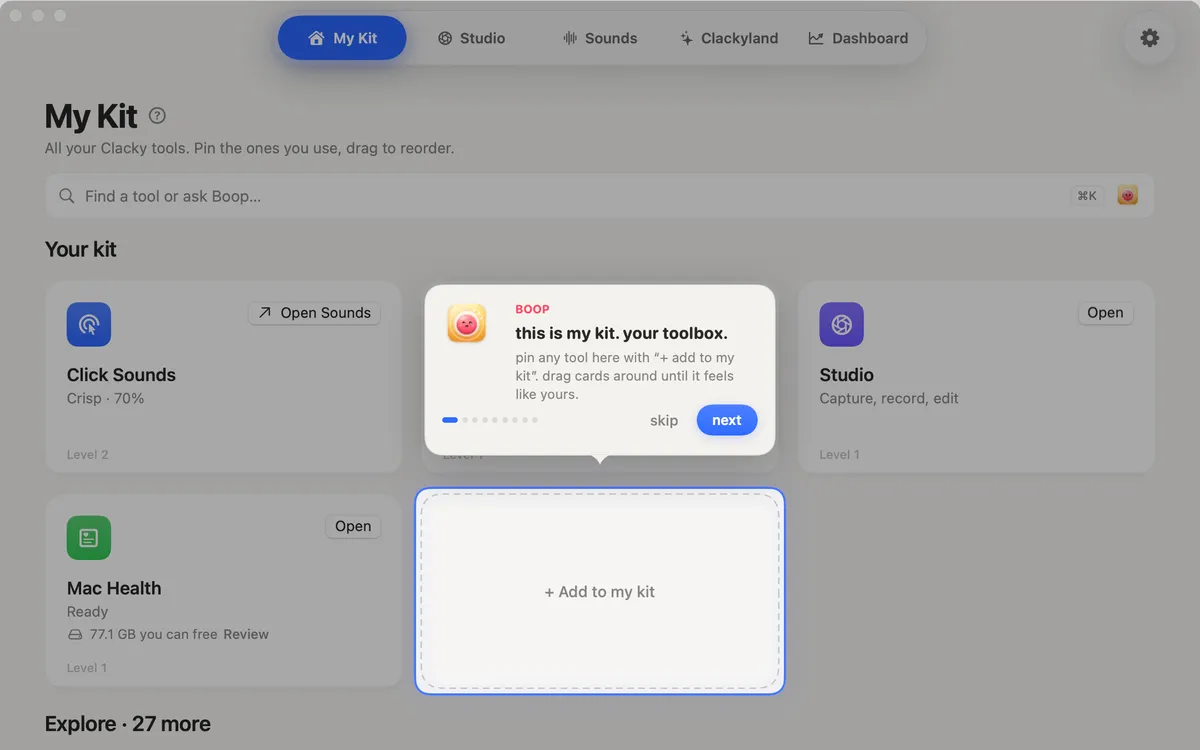
Task: Open the Sounds tab
Action: (600, 38)
